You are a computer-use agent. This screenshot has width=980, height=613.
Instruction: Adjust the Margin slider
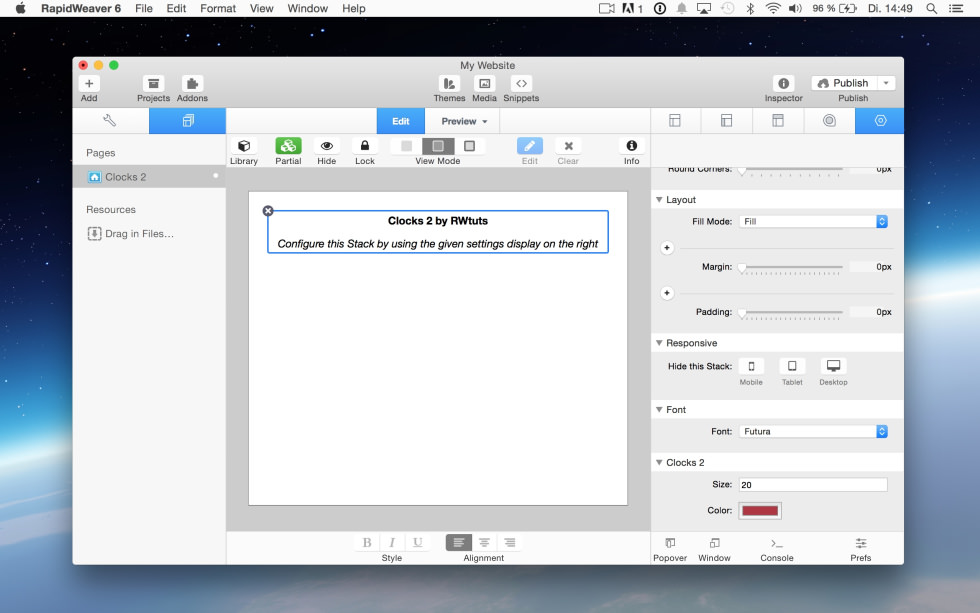(791, 267)
